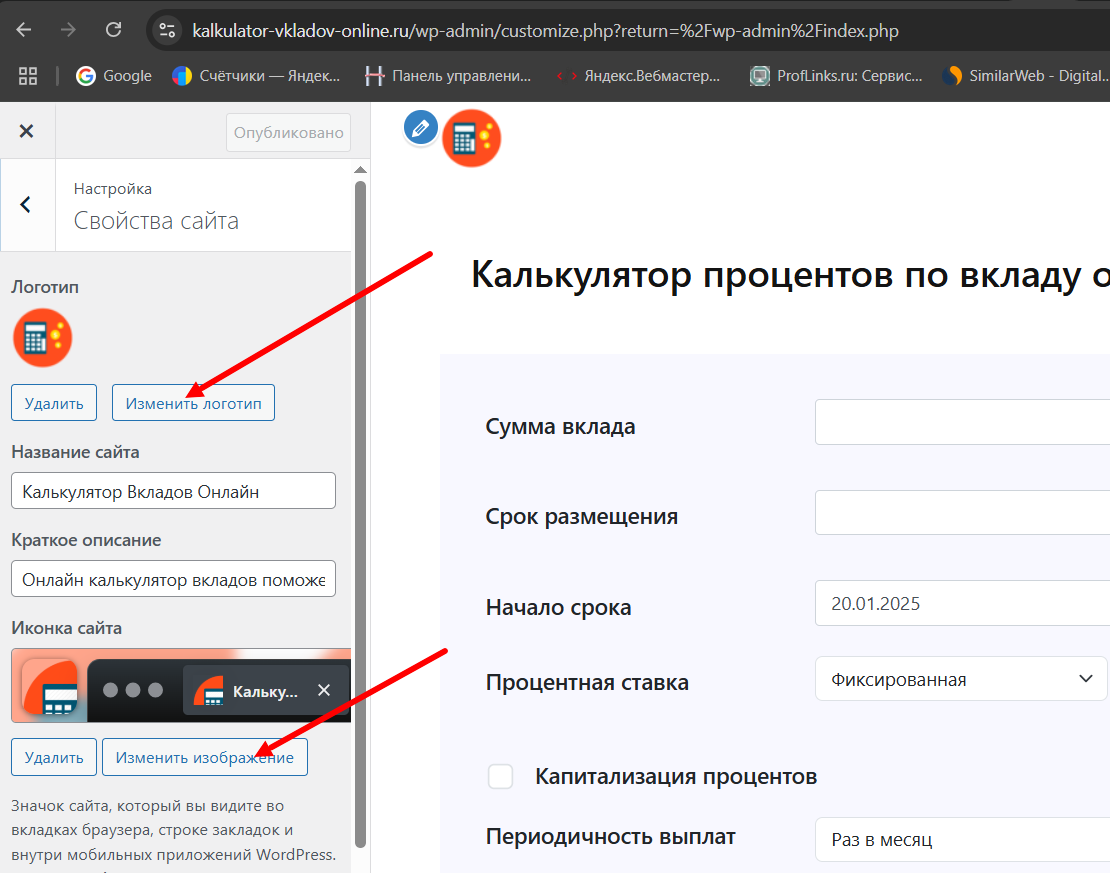
Task: Click the Изменить логотип button
Action: [193, 402]
